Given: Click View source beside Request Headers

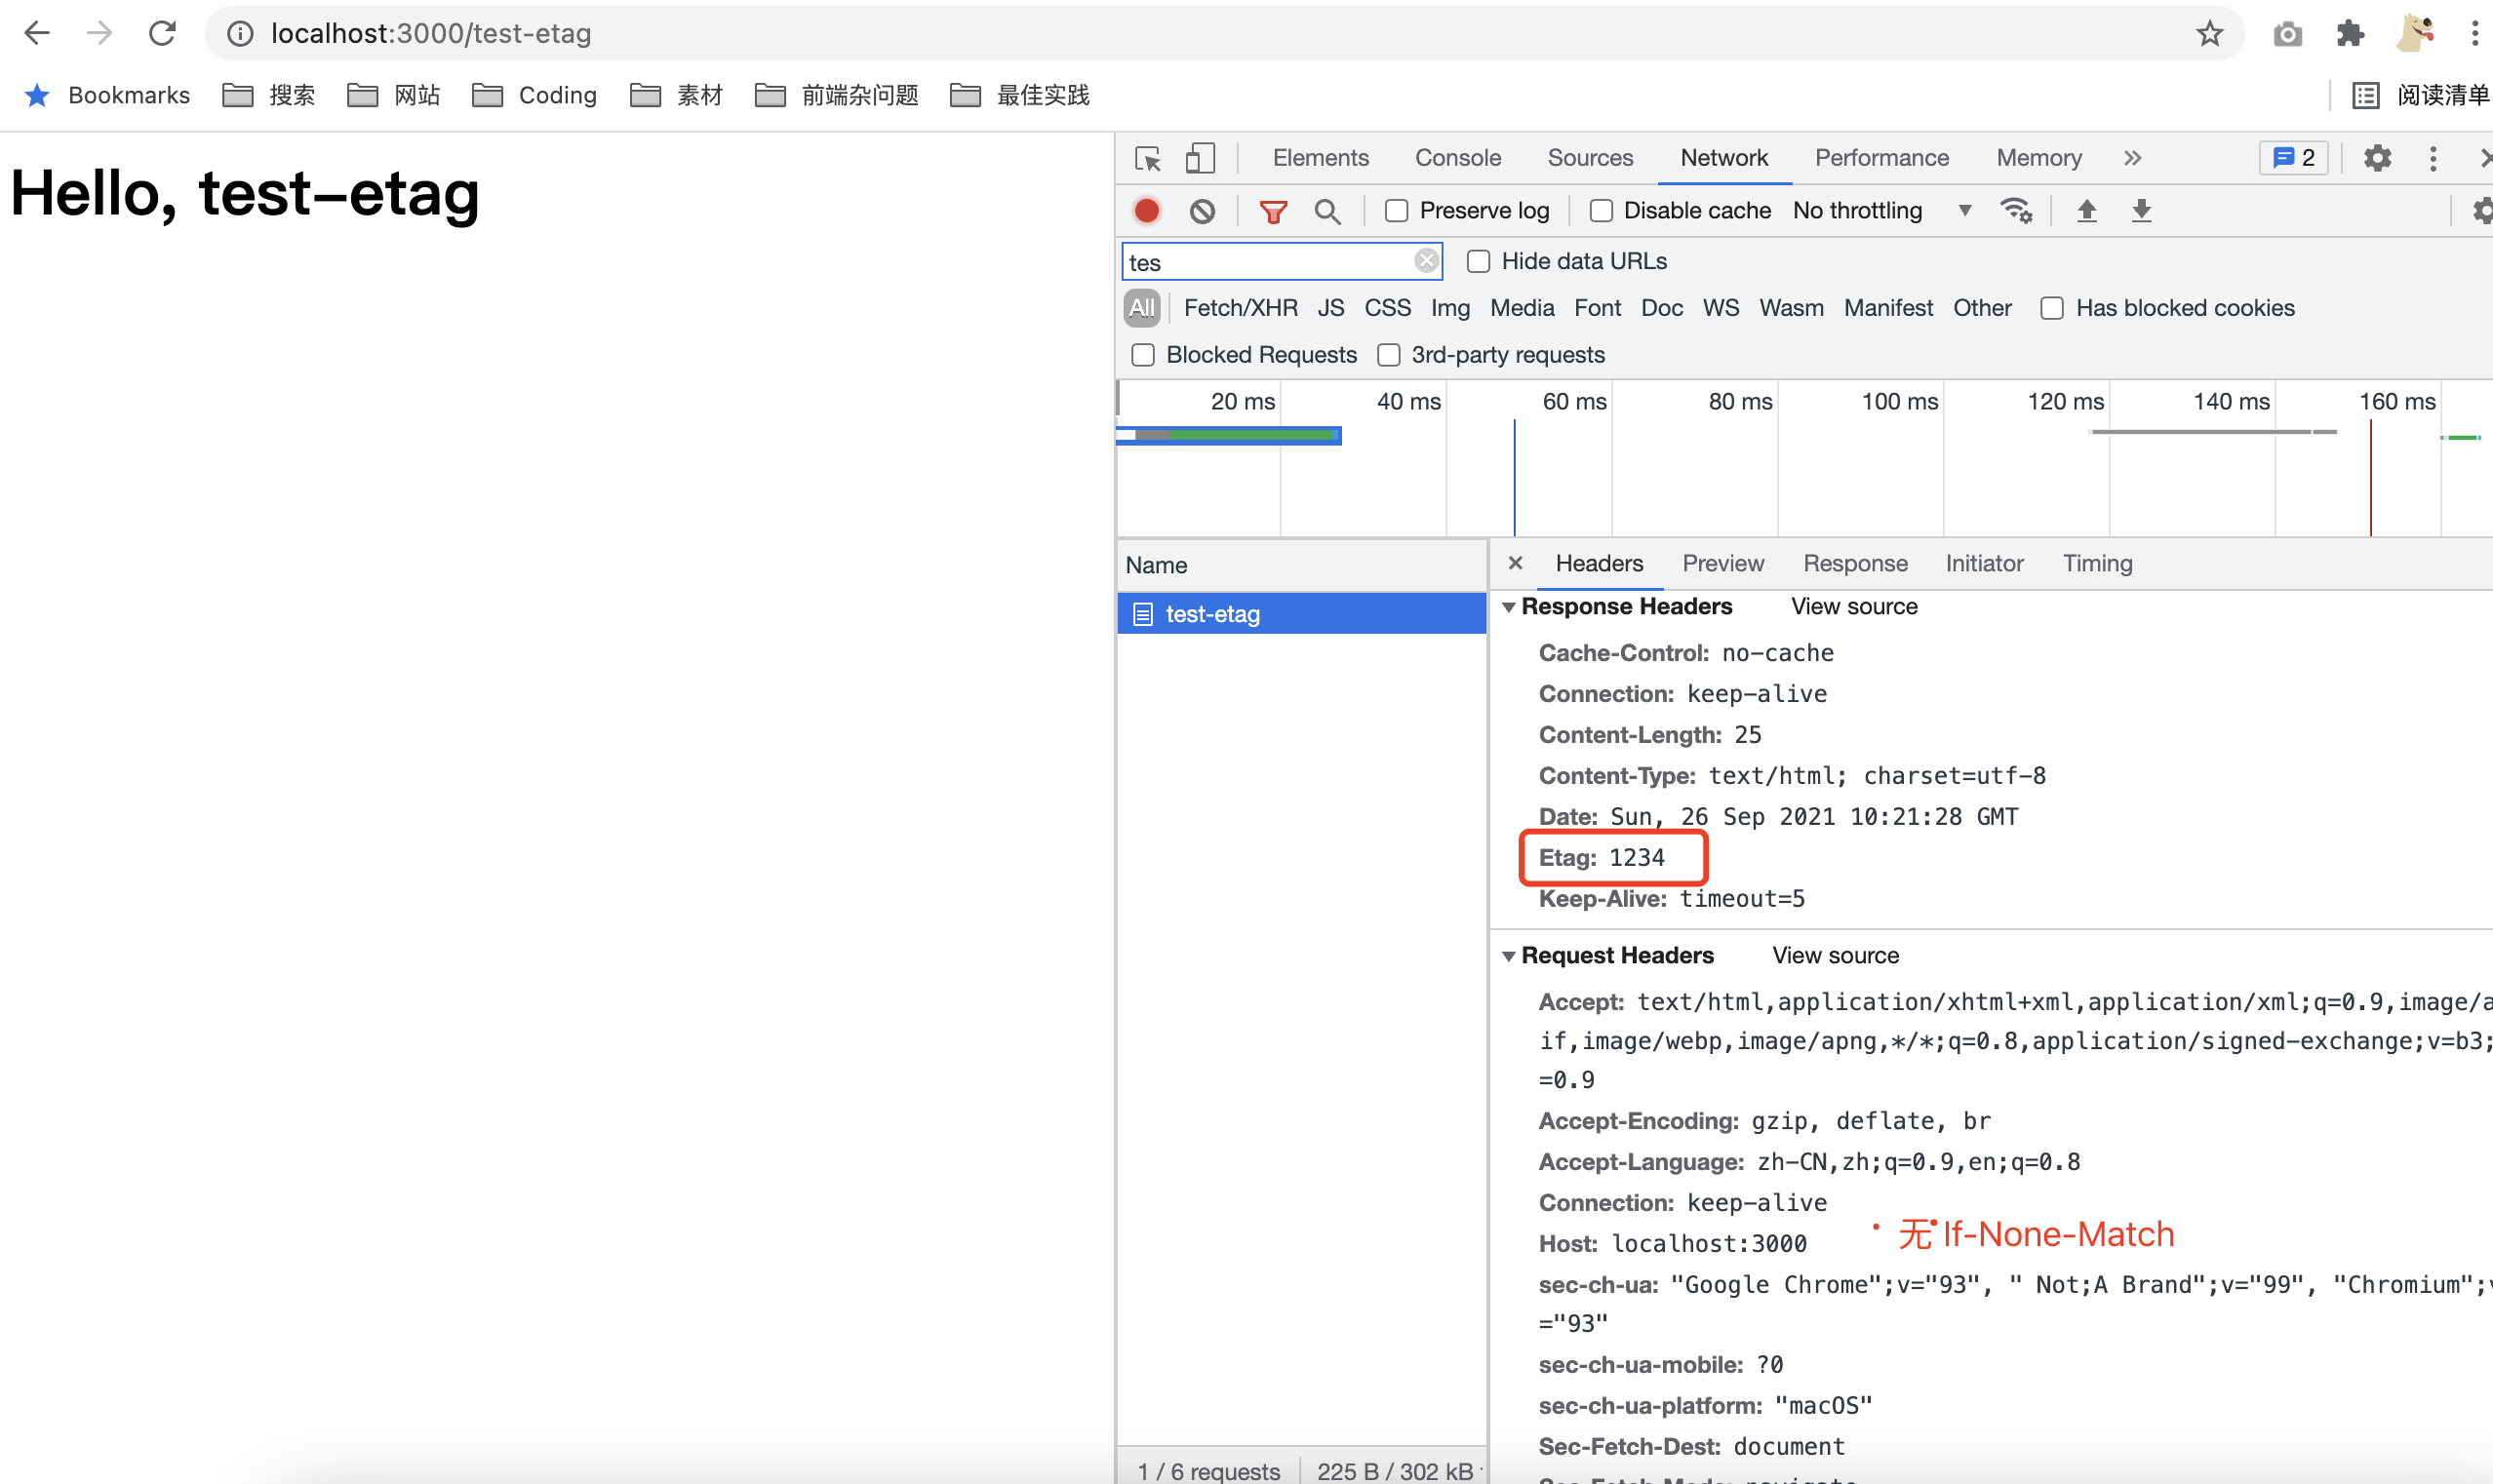Looking at the screenshot, I should pyautogui.click(x=1835, y=956).
